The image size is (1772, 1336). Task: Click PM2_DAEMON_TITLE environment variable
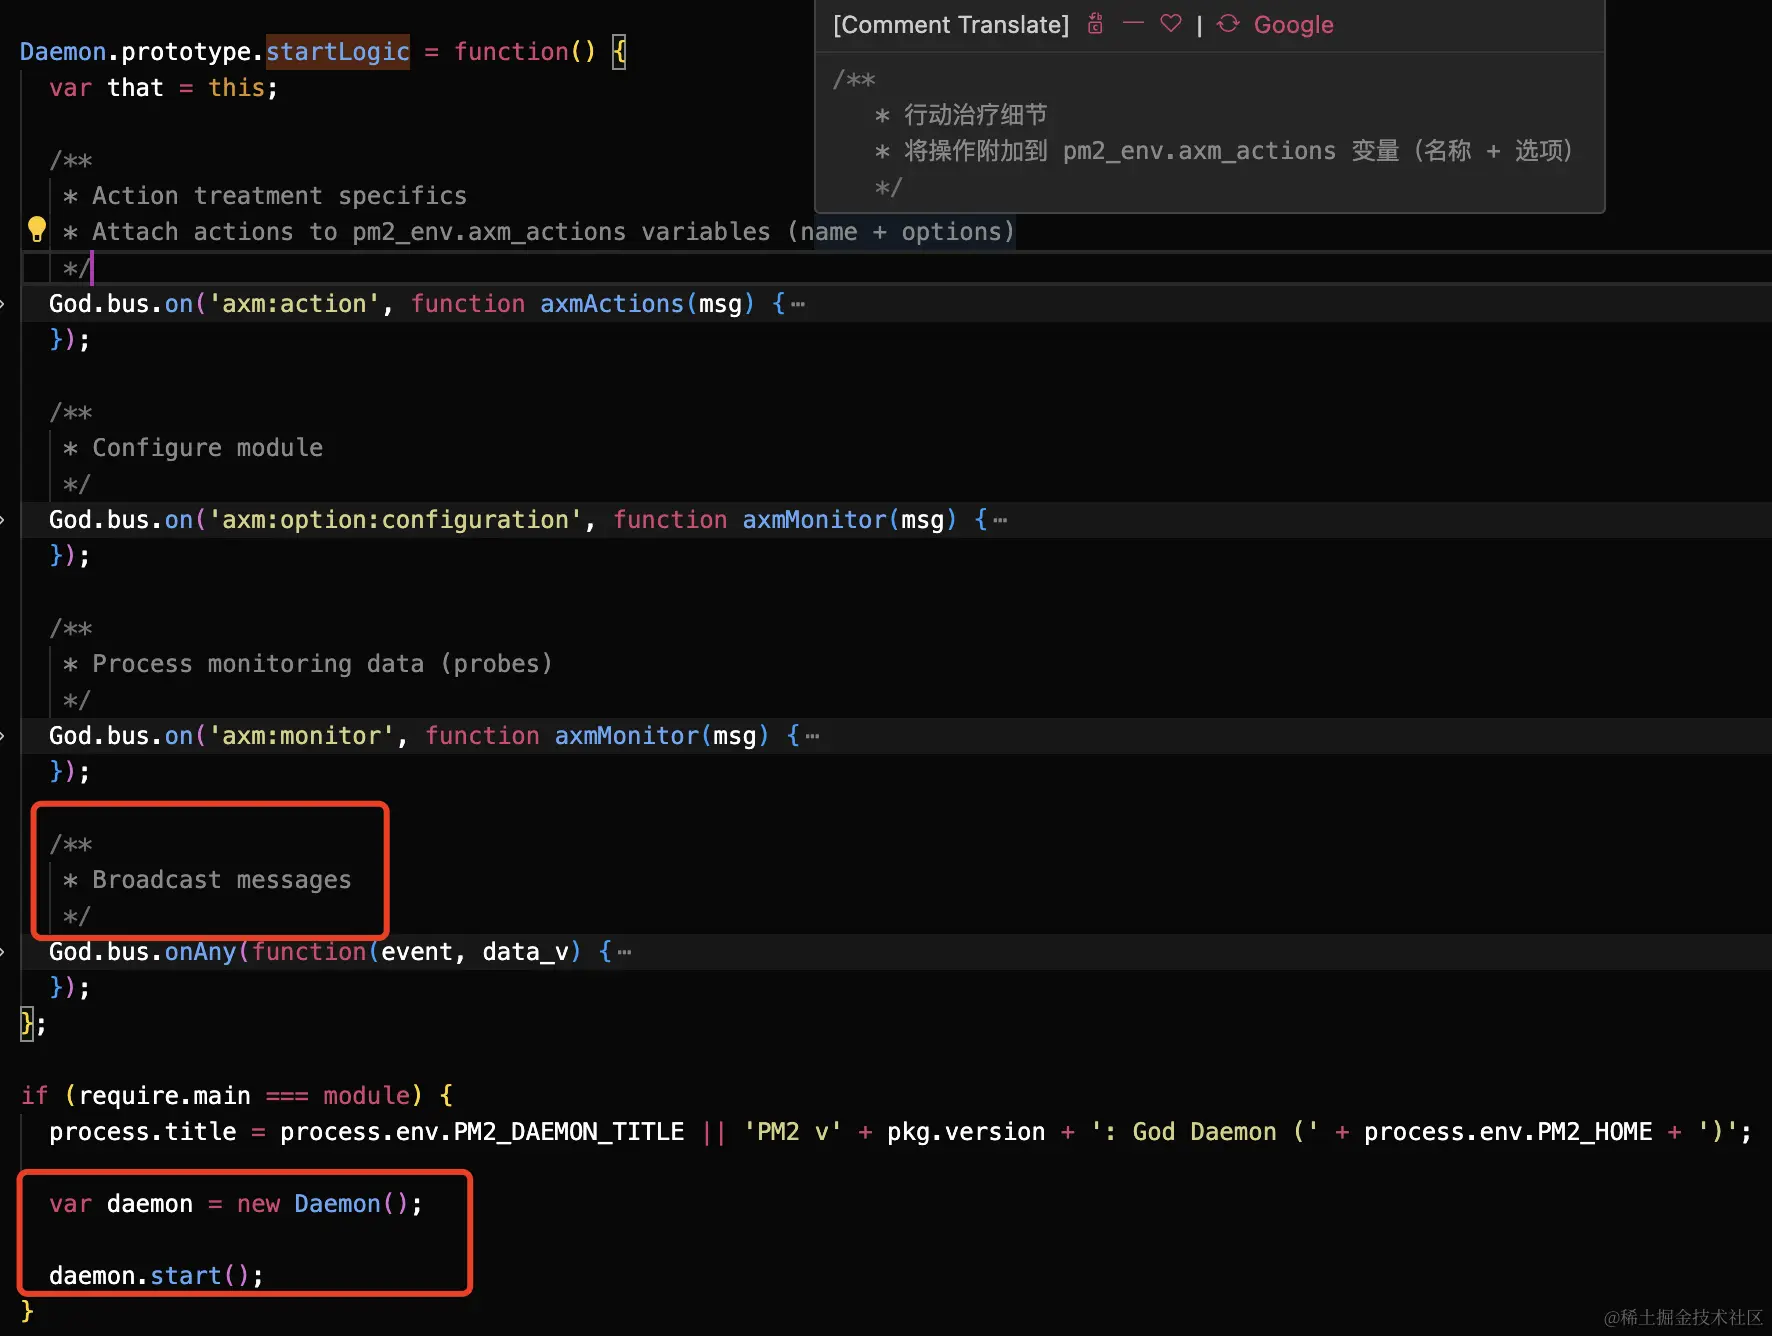click(569, 1132)
